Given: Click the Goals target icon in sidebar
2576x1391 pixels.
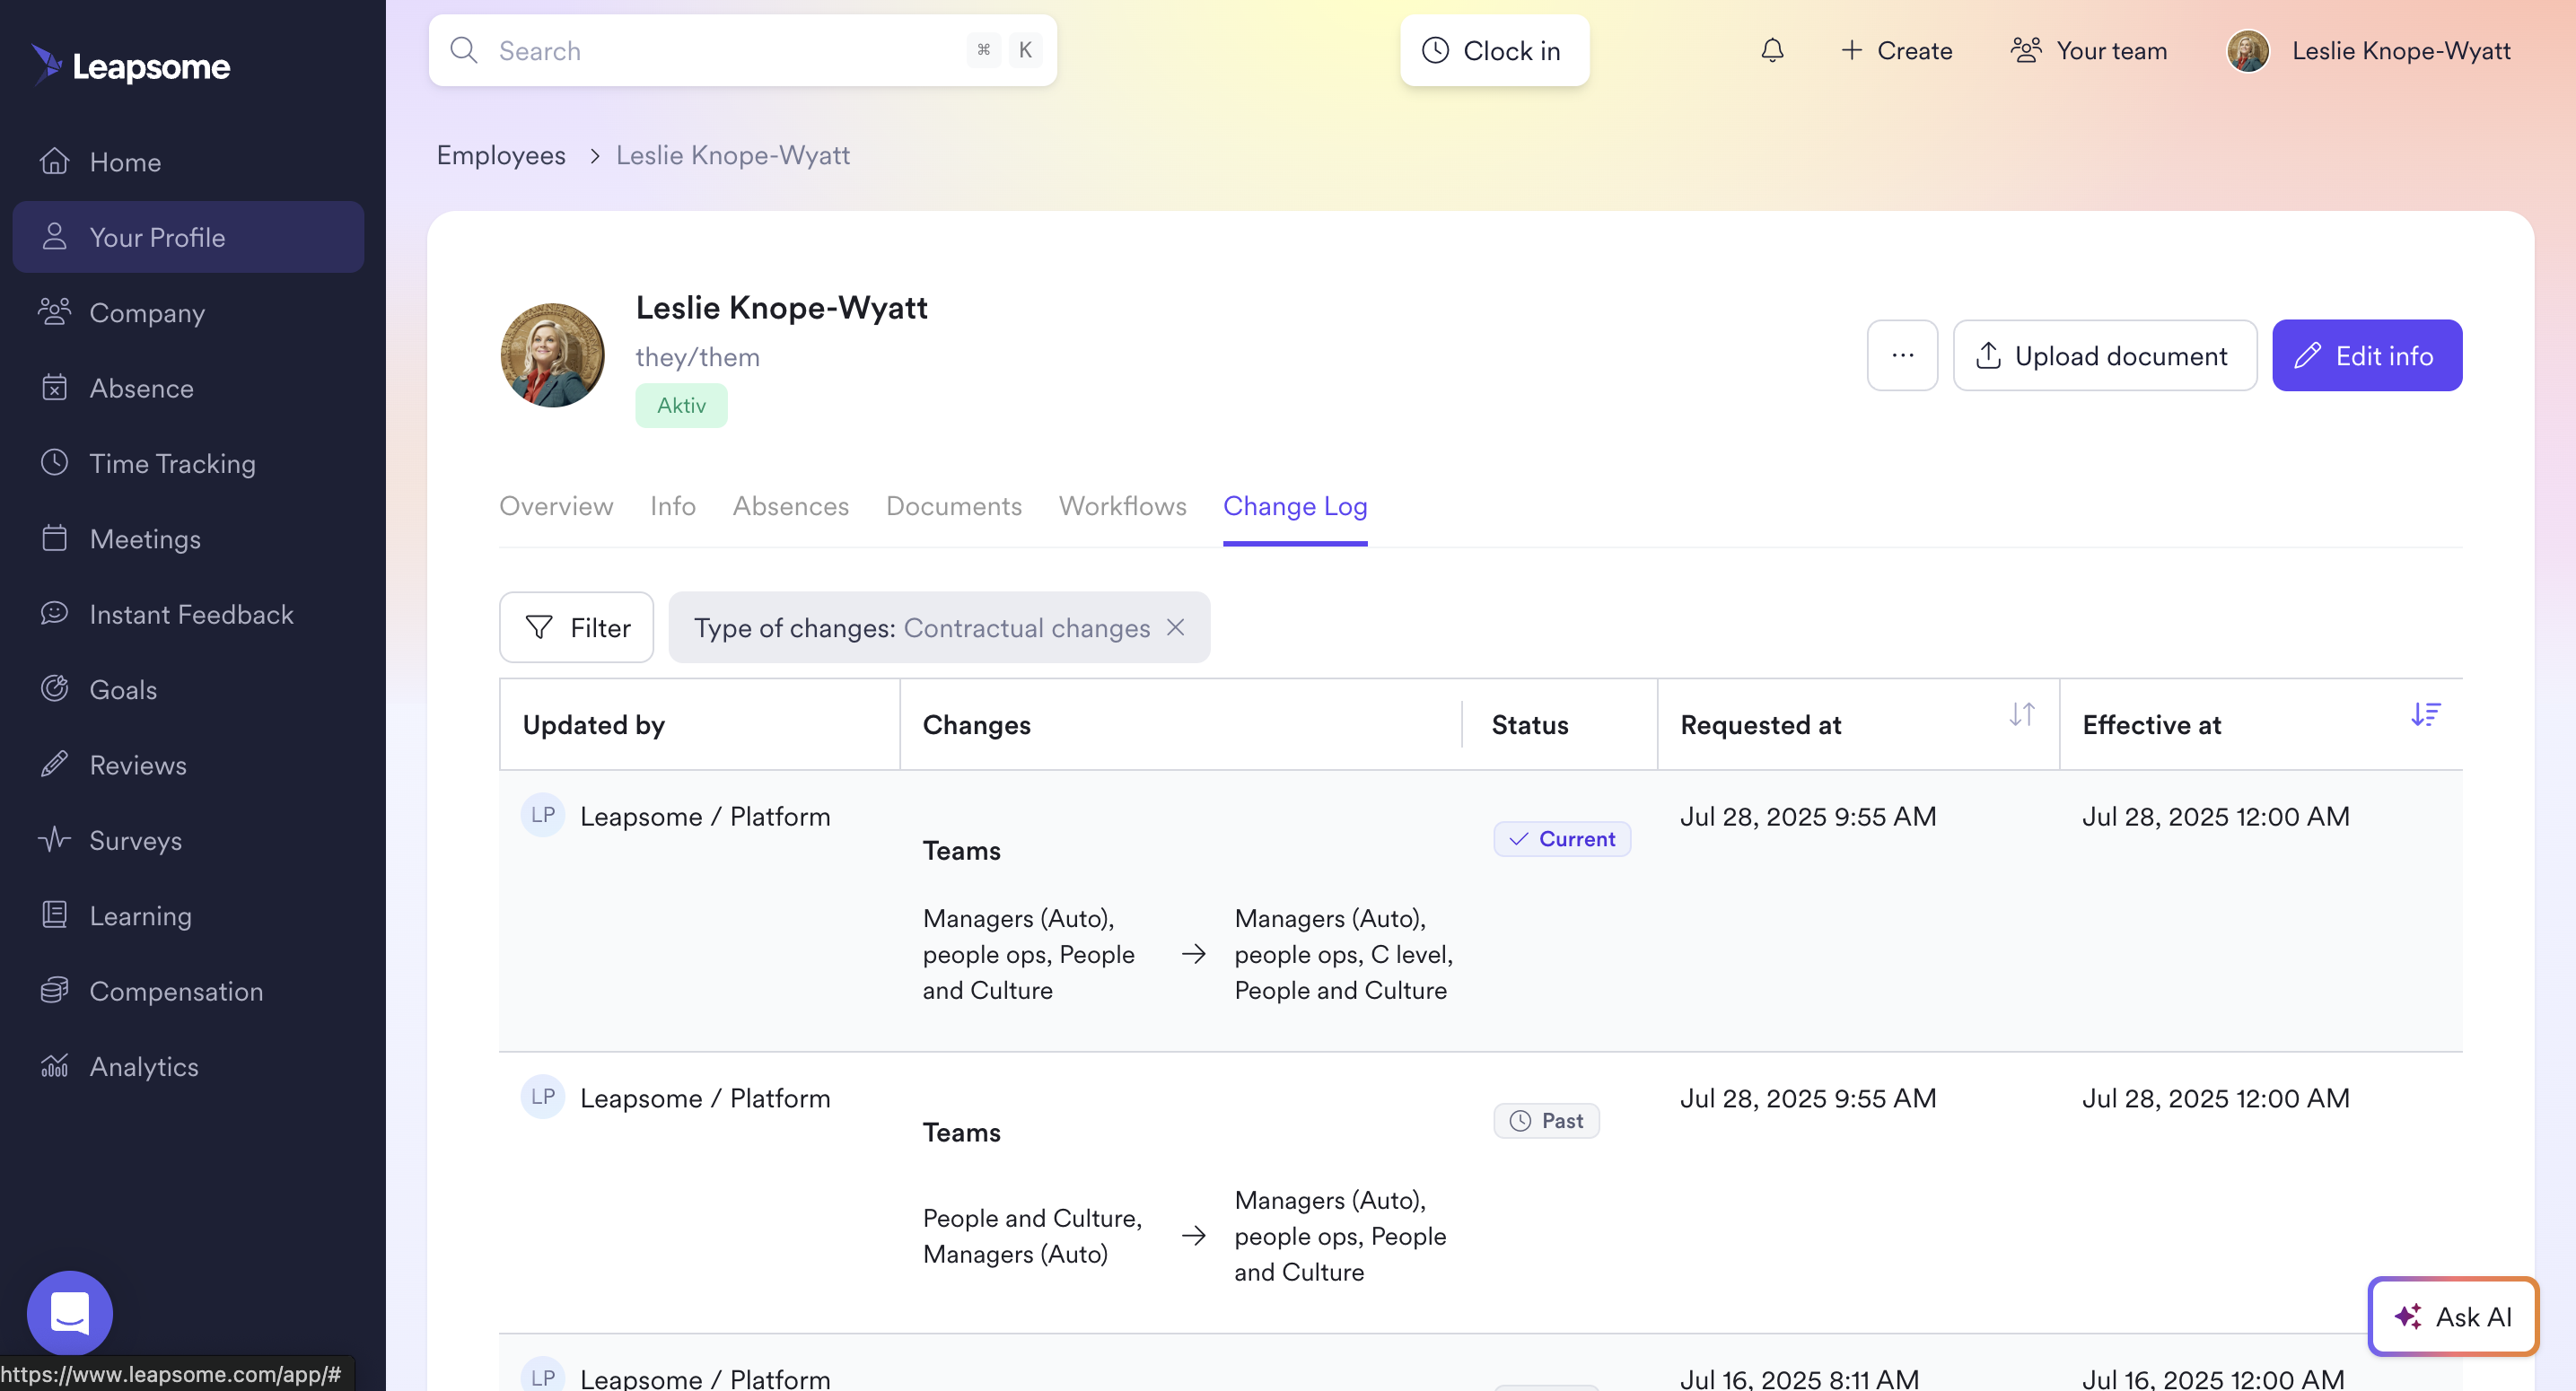Looking at the screenshot, I should pyautogui.click(x=54, y=689).
